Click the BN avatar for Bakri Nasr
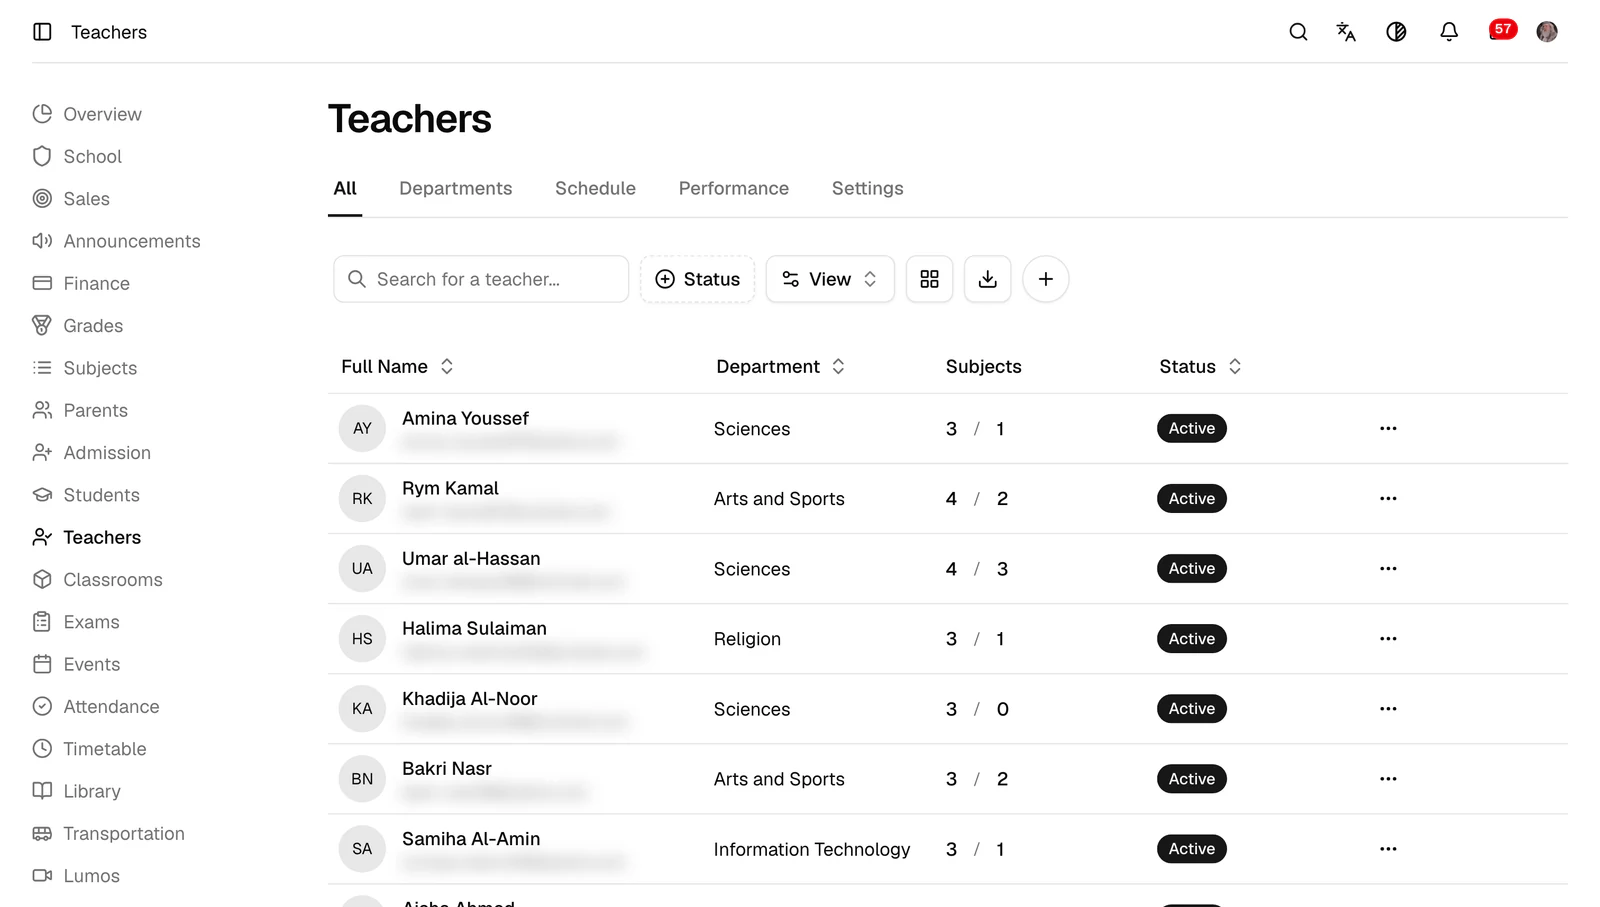The height and width of the screenshot is (907, 1600). (x=362, y=779)
